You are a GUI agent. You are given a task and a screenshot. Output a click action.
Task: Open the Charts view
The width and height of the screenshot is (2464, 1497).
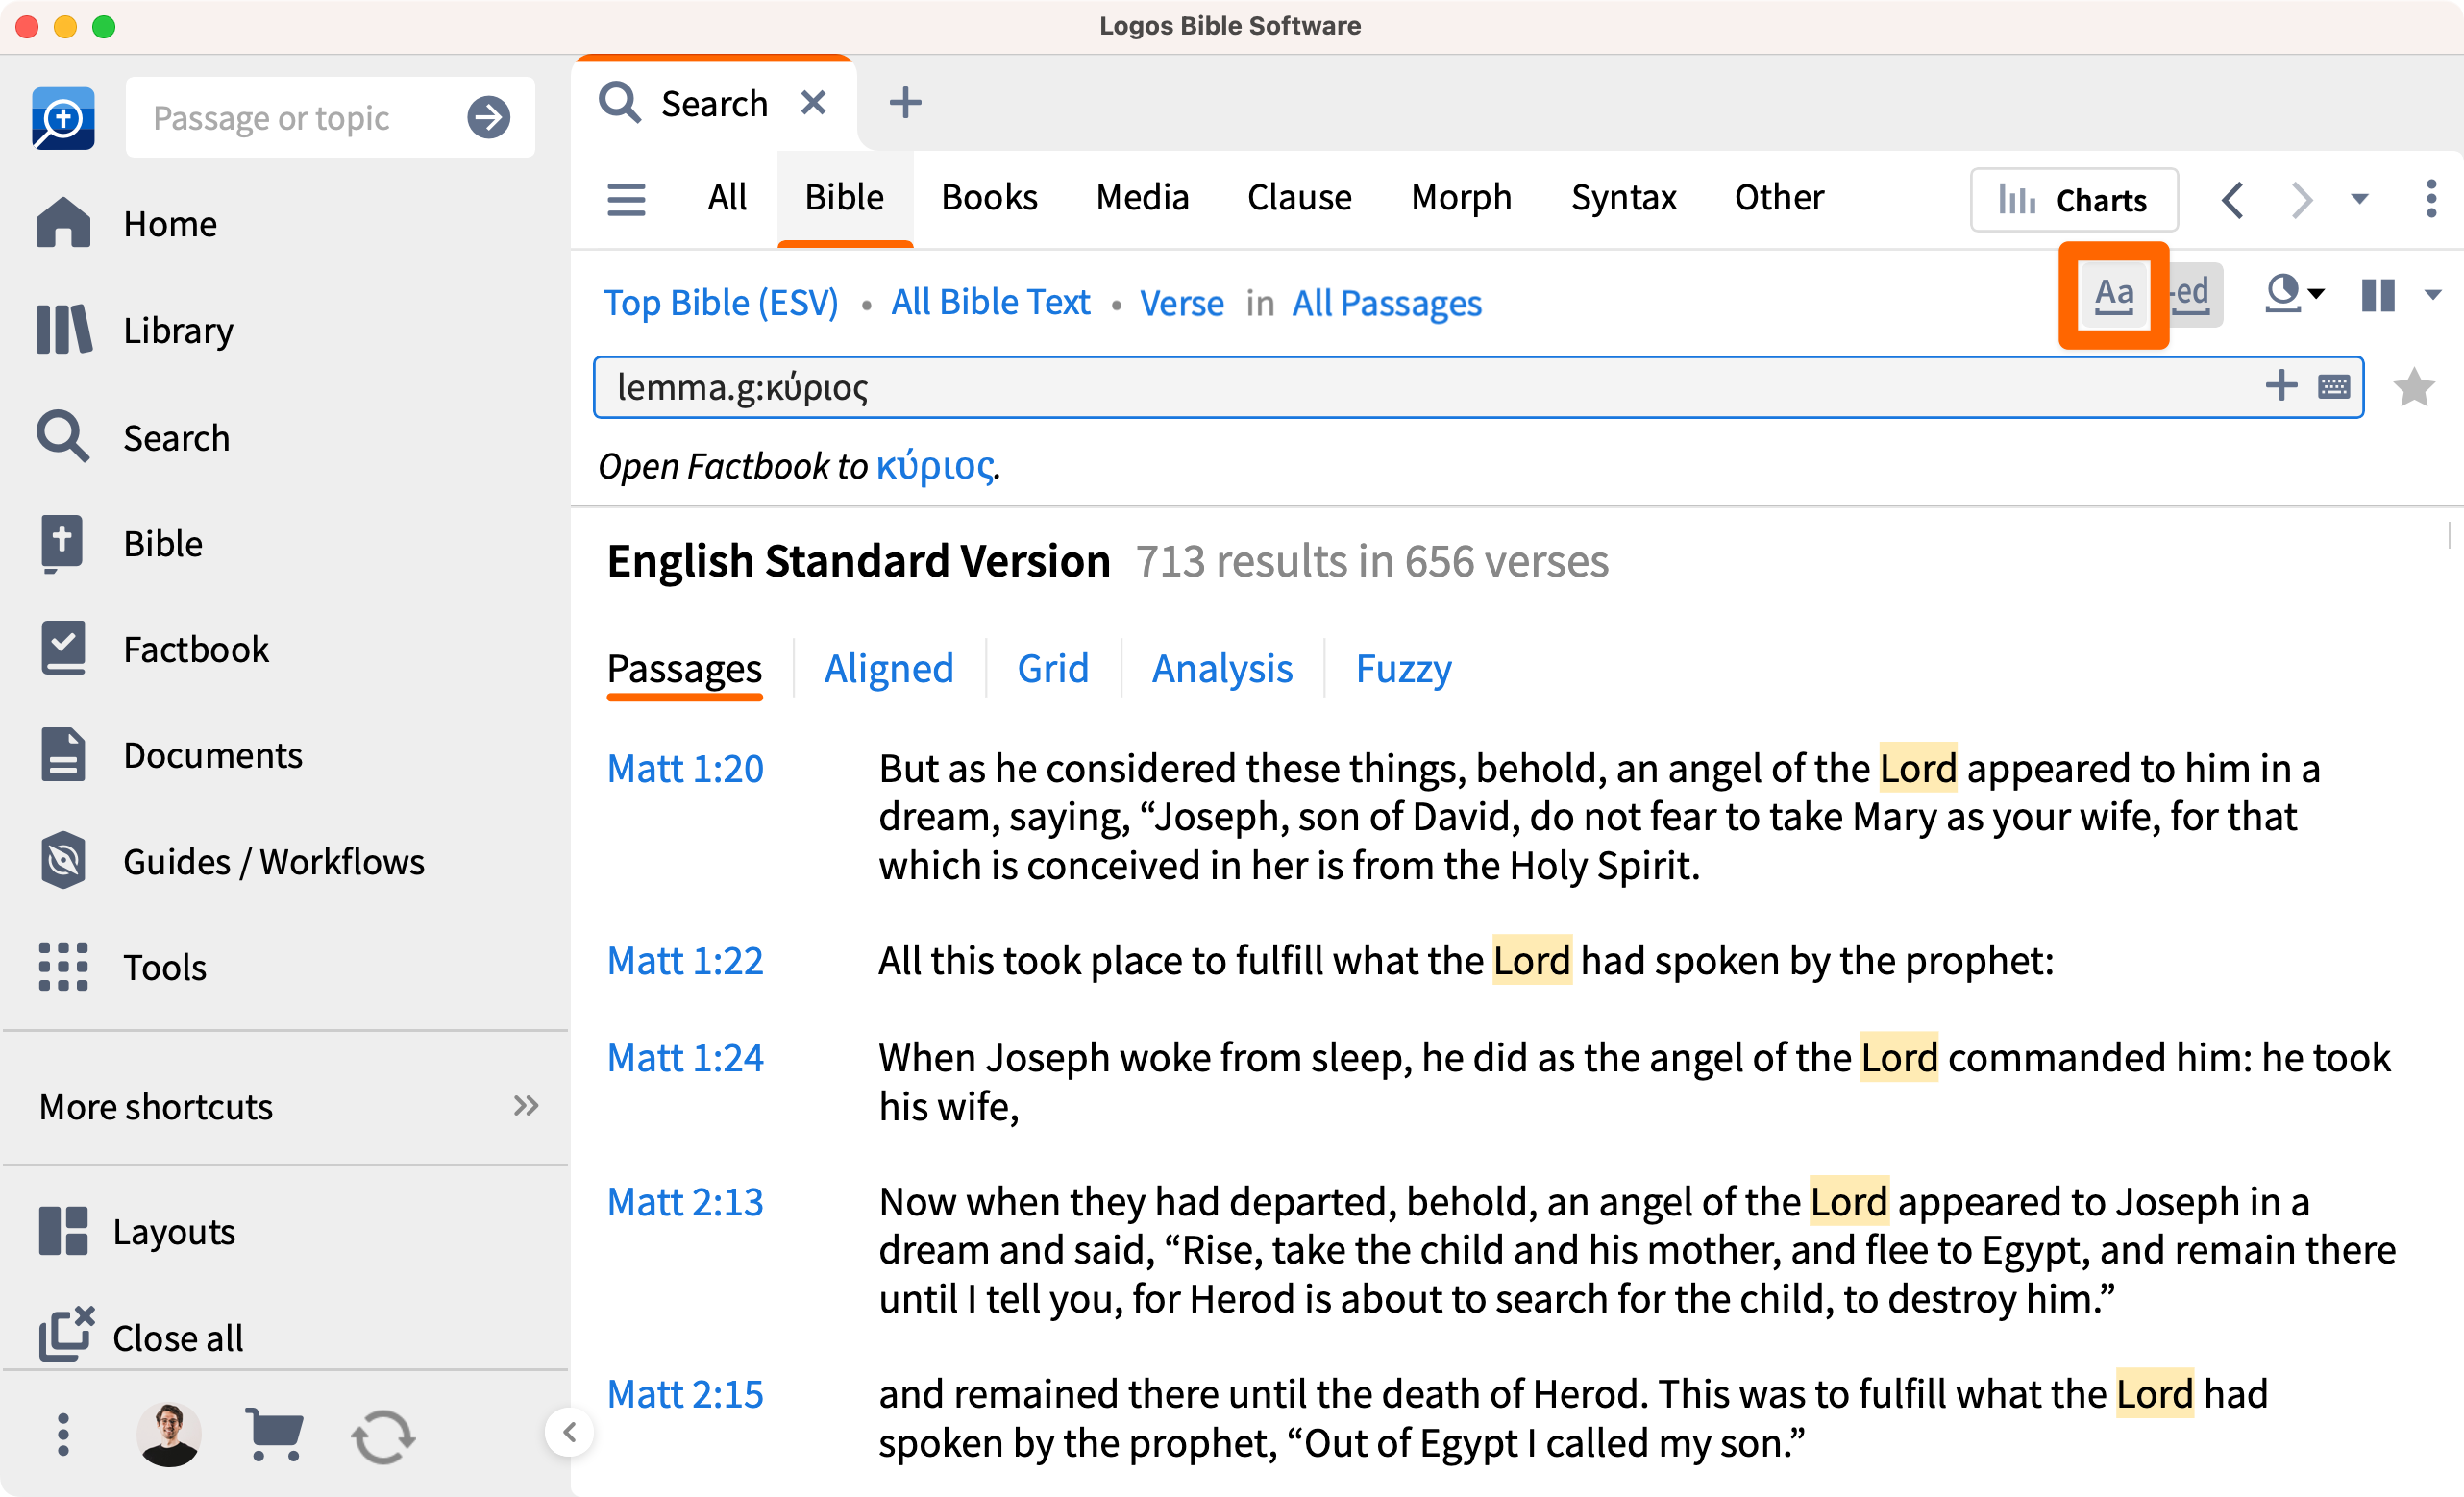click(2073, 200)
